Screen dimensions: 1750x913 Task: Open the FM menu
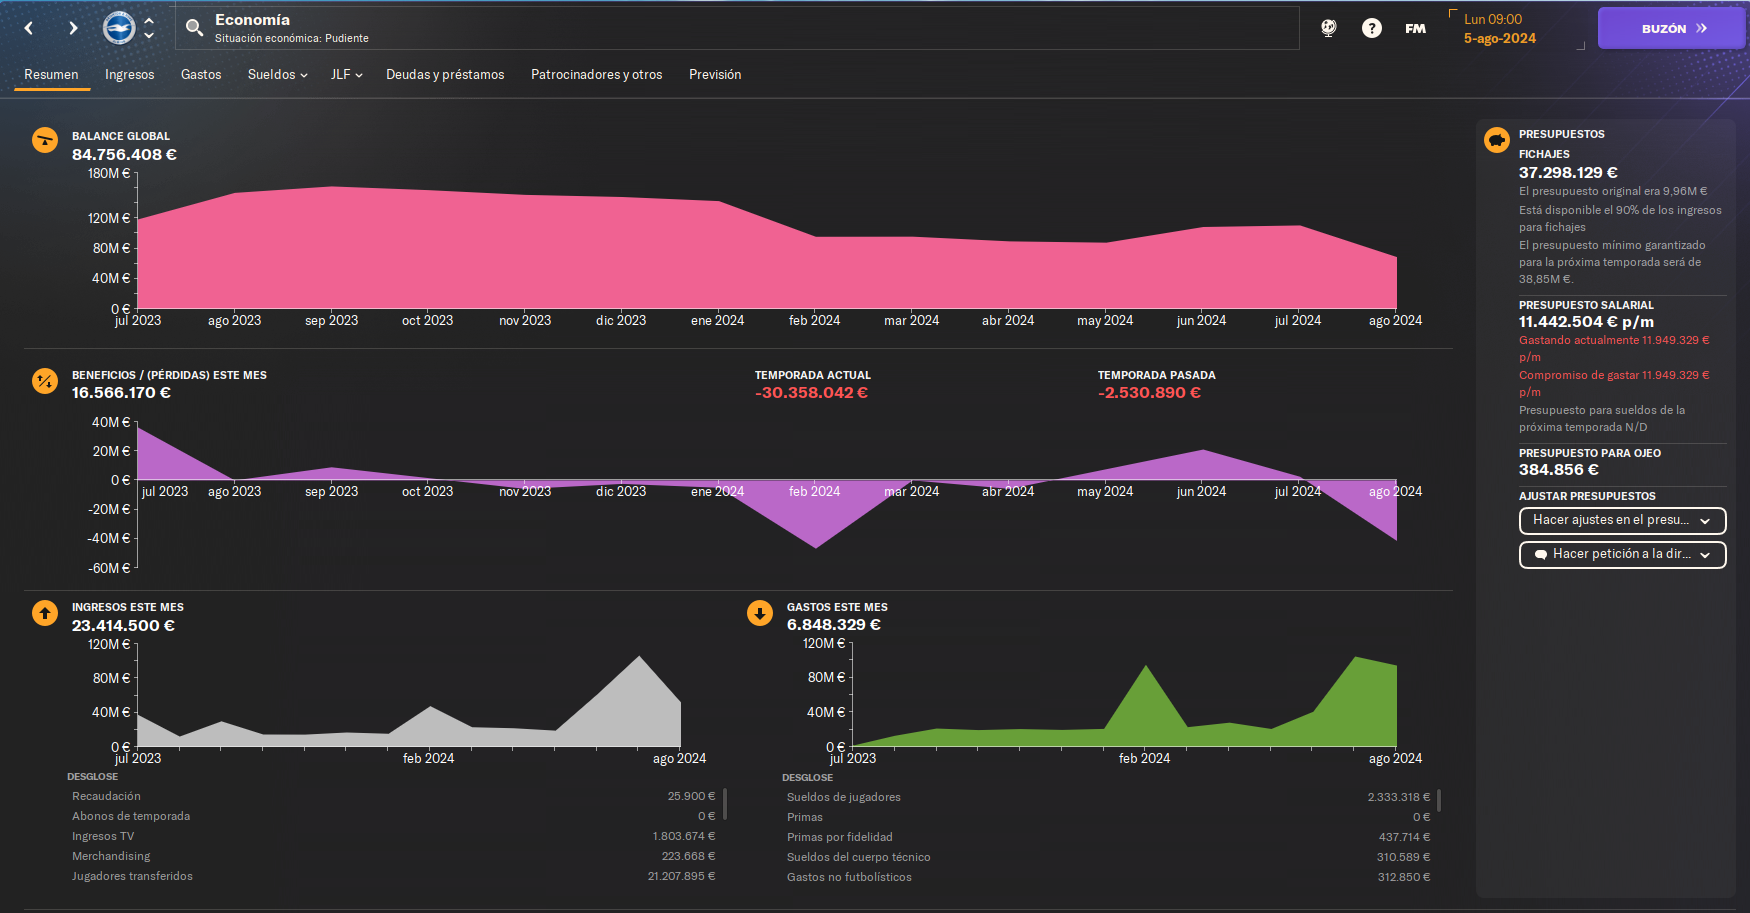tap(1415, 28)
